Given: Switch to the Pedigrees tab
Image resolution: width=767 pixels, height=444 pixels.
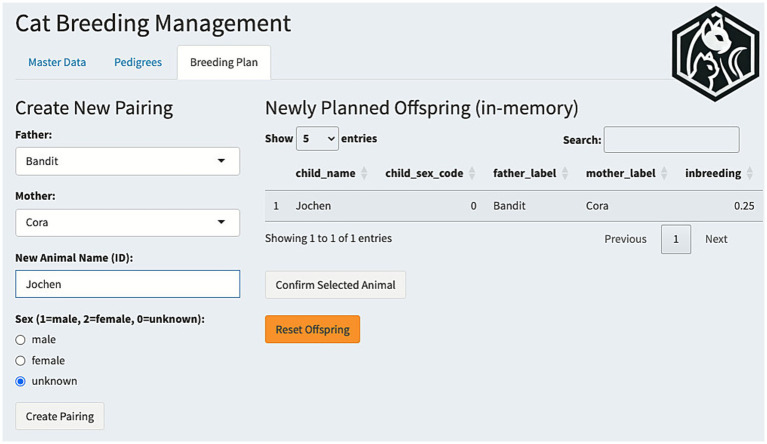Looking at the screenshot, I should click(x=138, y=63).
